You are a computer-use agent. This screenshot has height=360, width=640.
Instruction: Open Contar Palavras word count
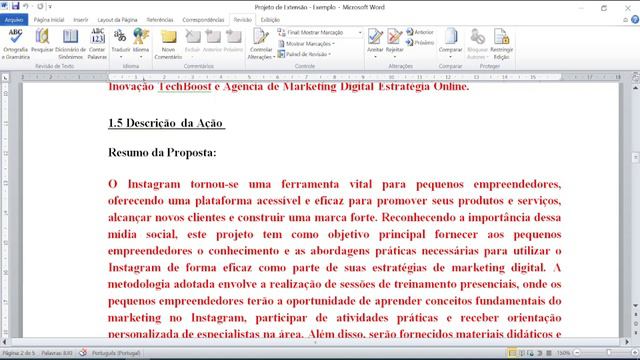(x=97, y=44)
